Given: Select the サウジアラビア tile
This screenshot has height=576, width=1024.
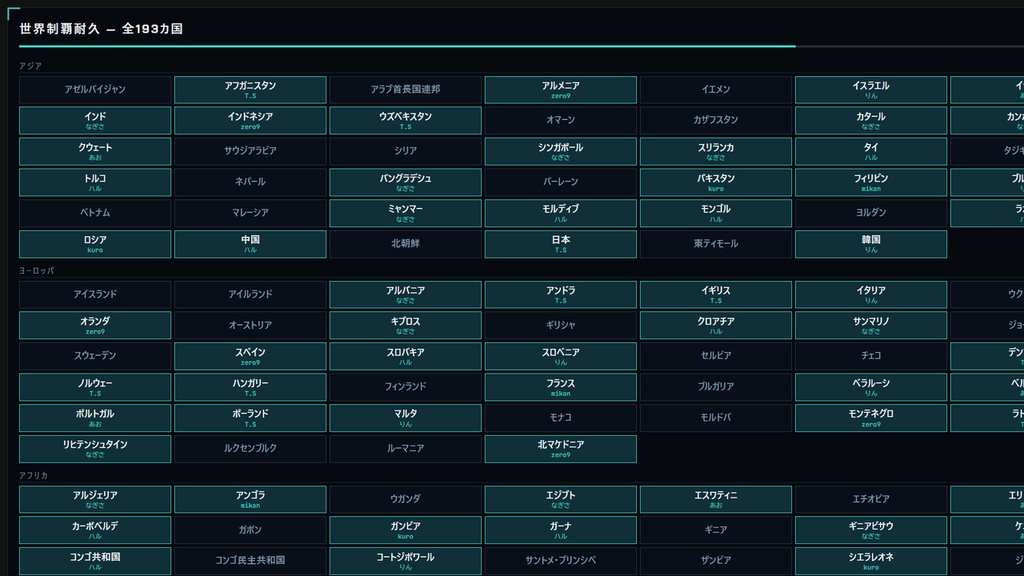Looking at the screenshot, I should tap(250, 151).
